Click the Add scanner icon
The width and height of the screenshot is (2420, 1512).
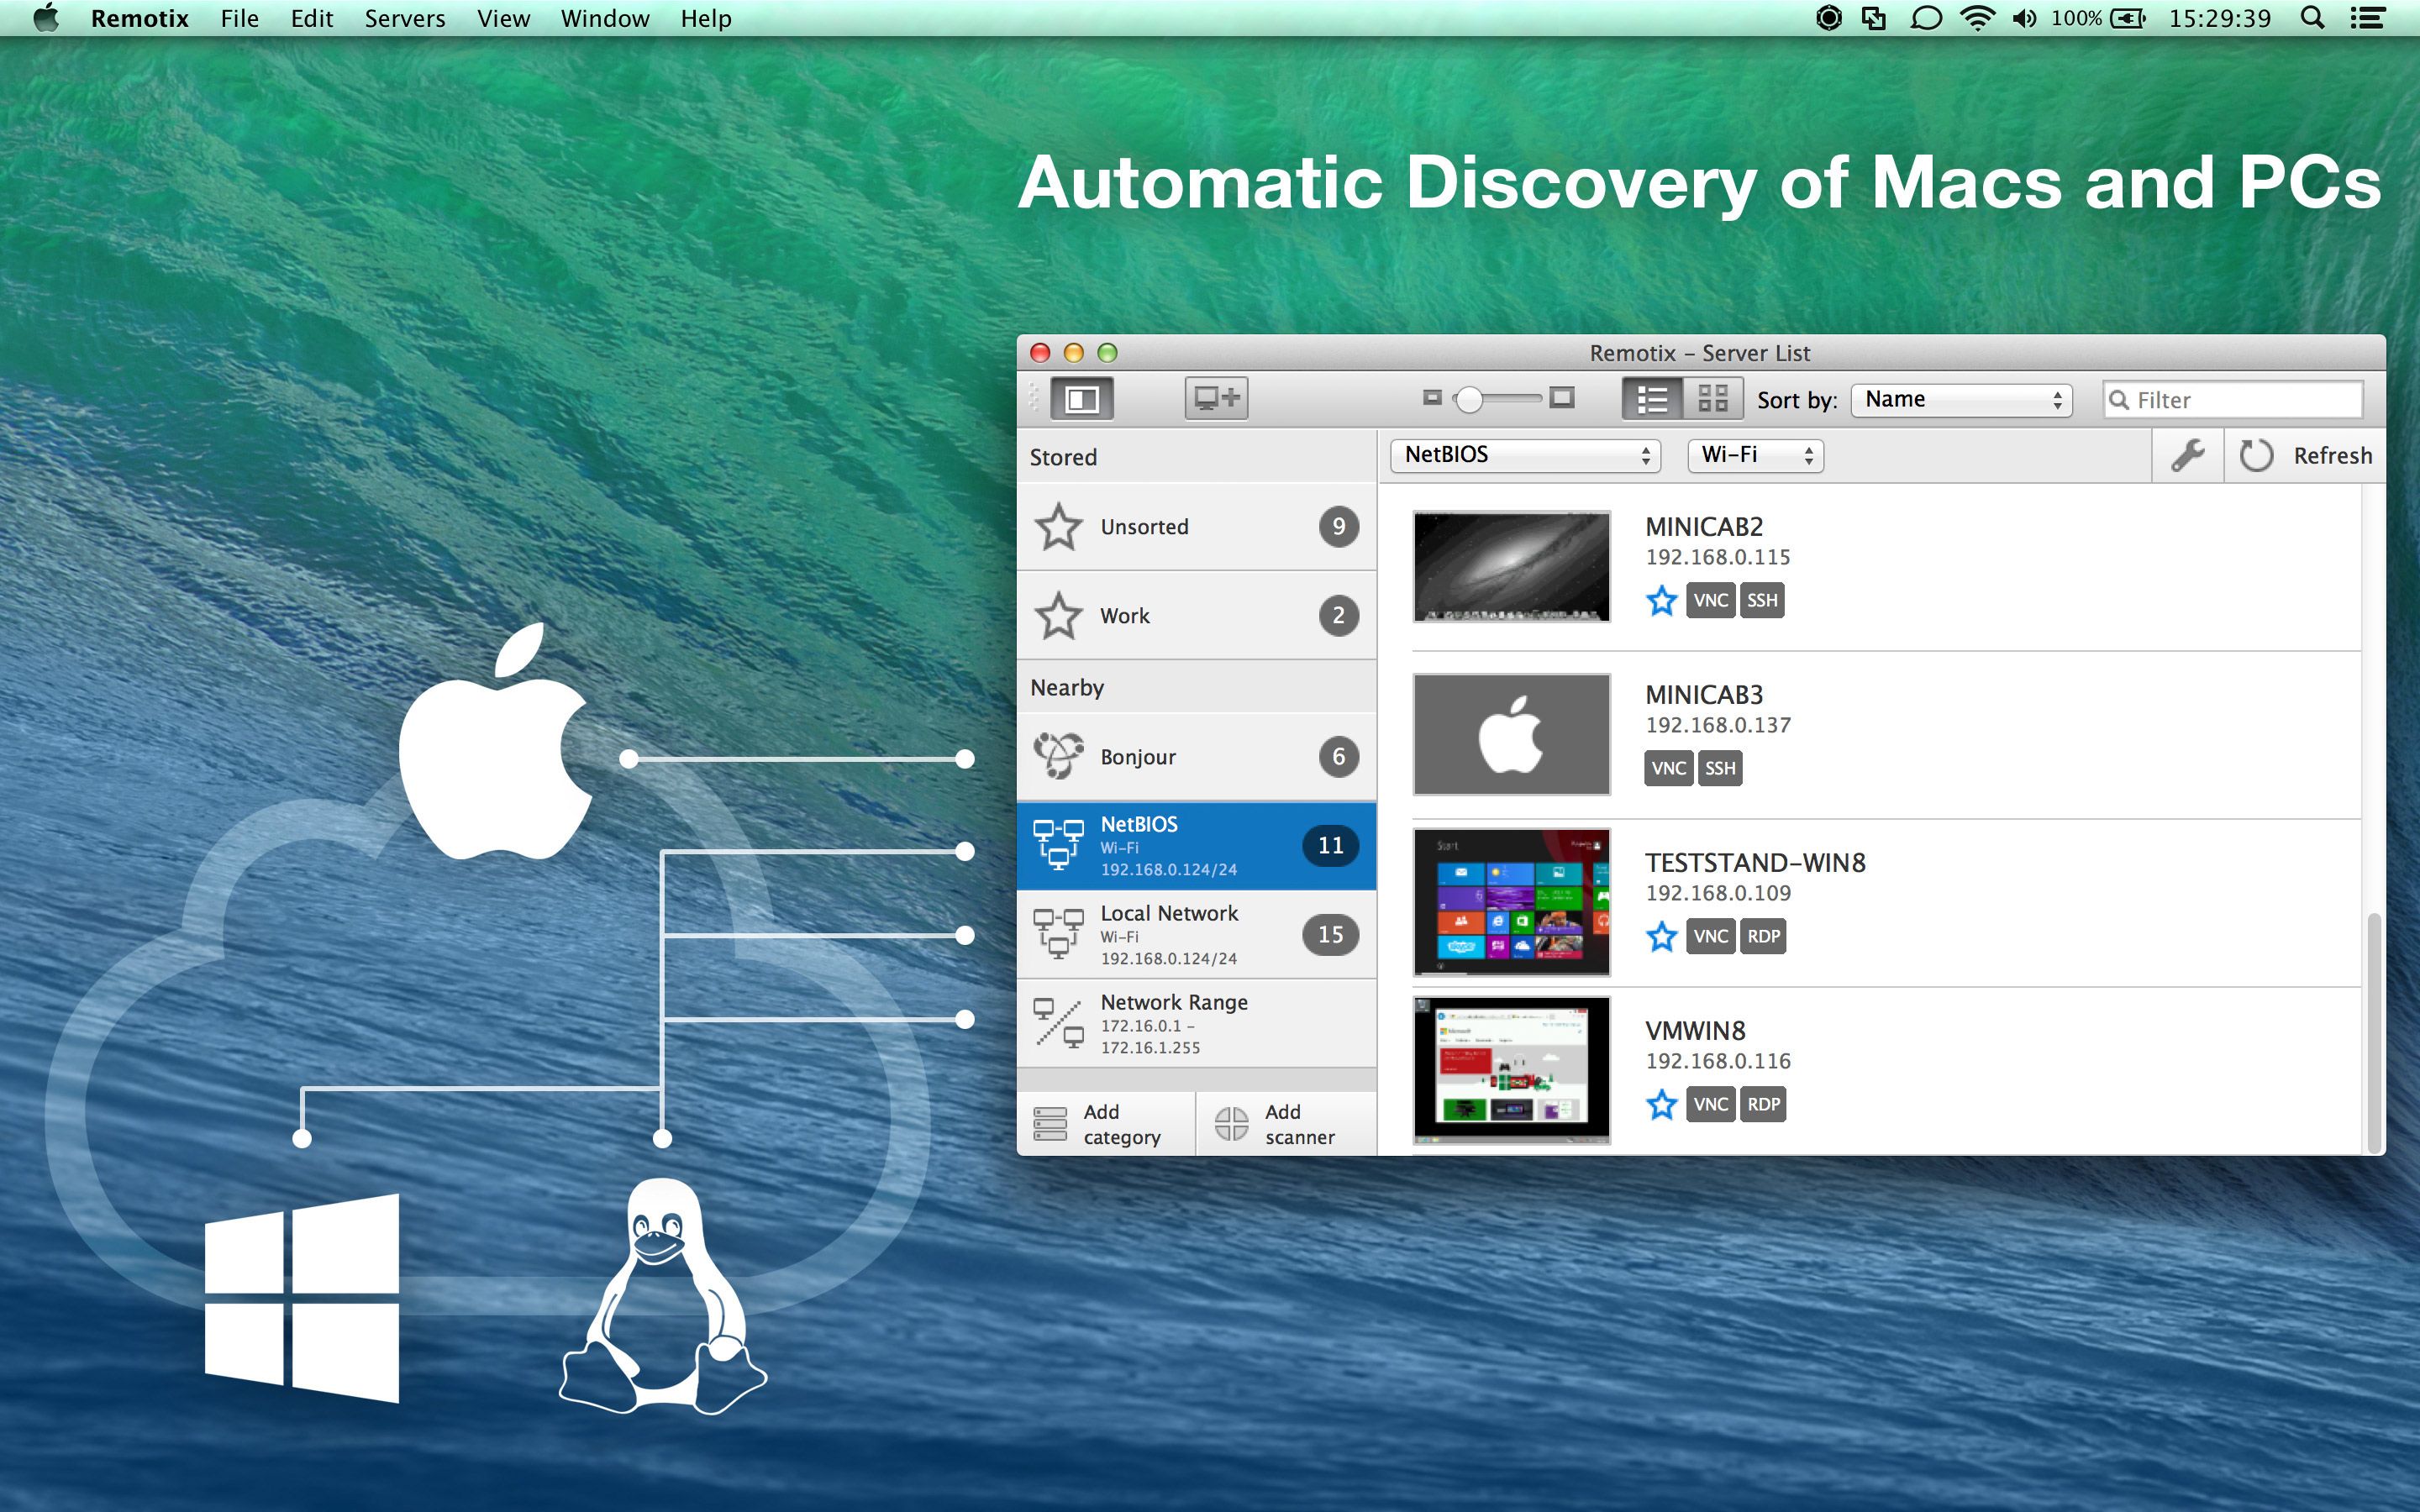pyautogui.click(x=1231, y=1124)
